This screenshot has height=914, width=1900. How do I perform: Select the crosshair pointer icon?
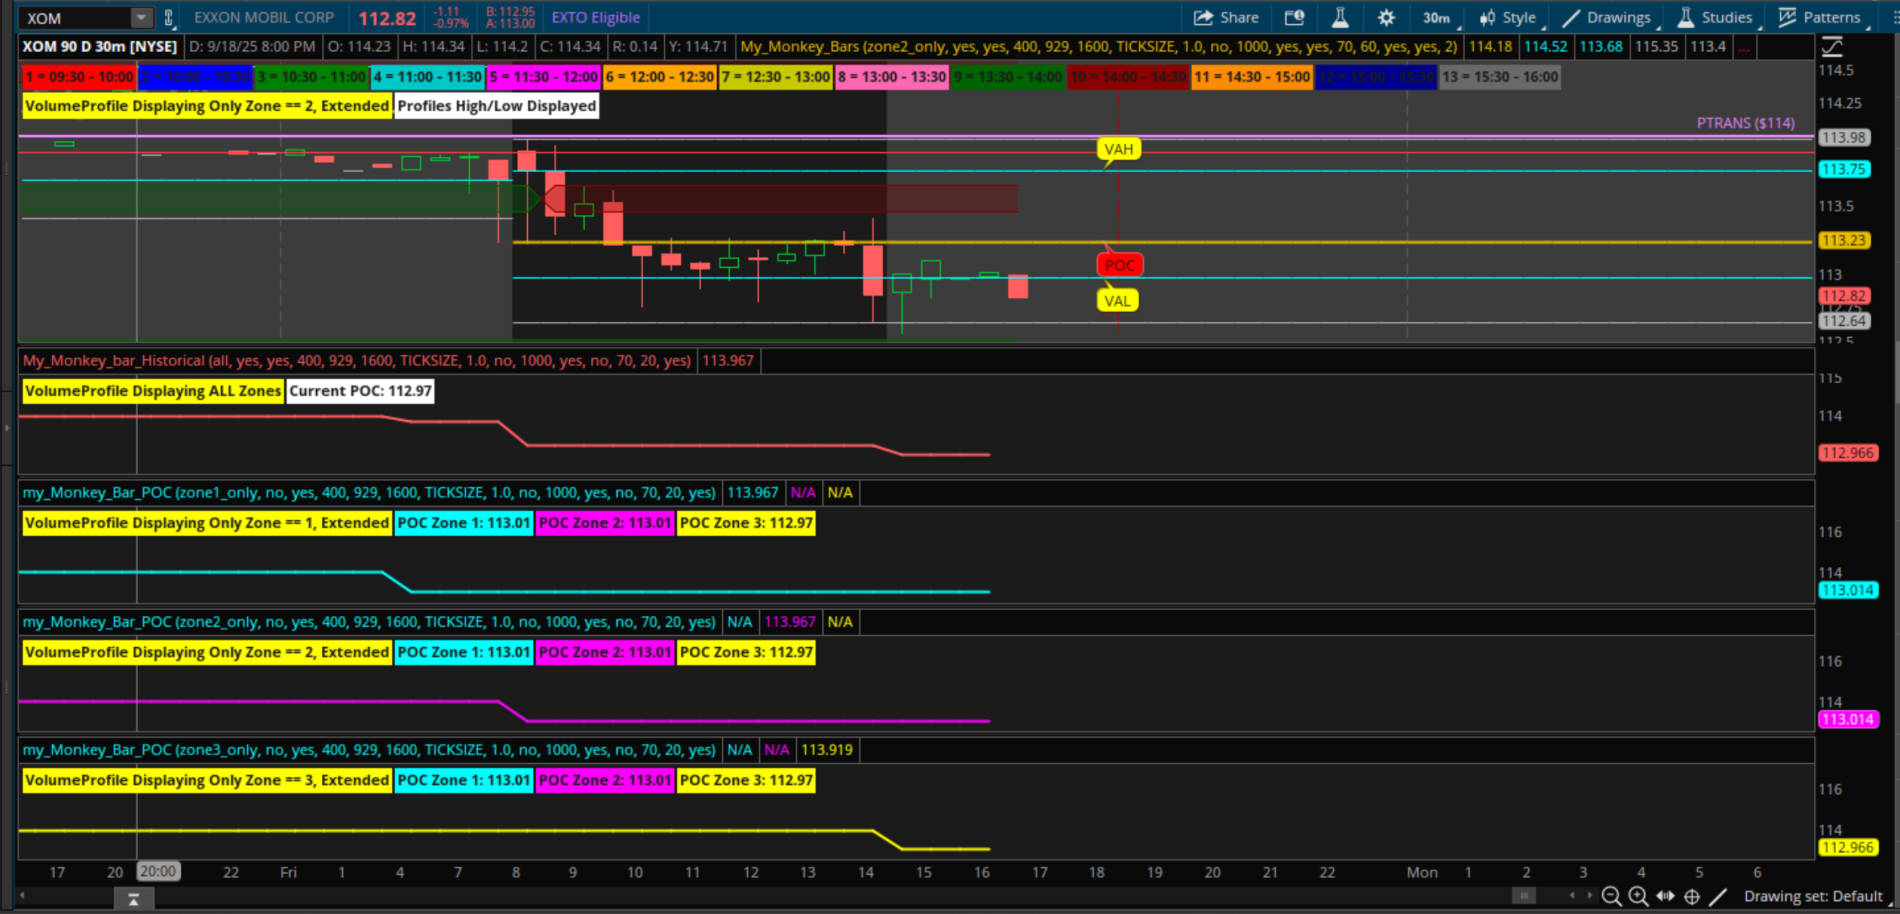pos(1692,896)
